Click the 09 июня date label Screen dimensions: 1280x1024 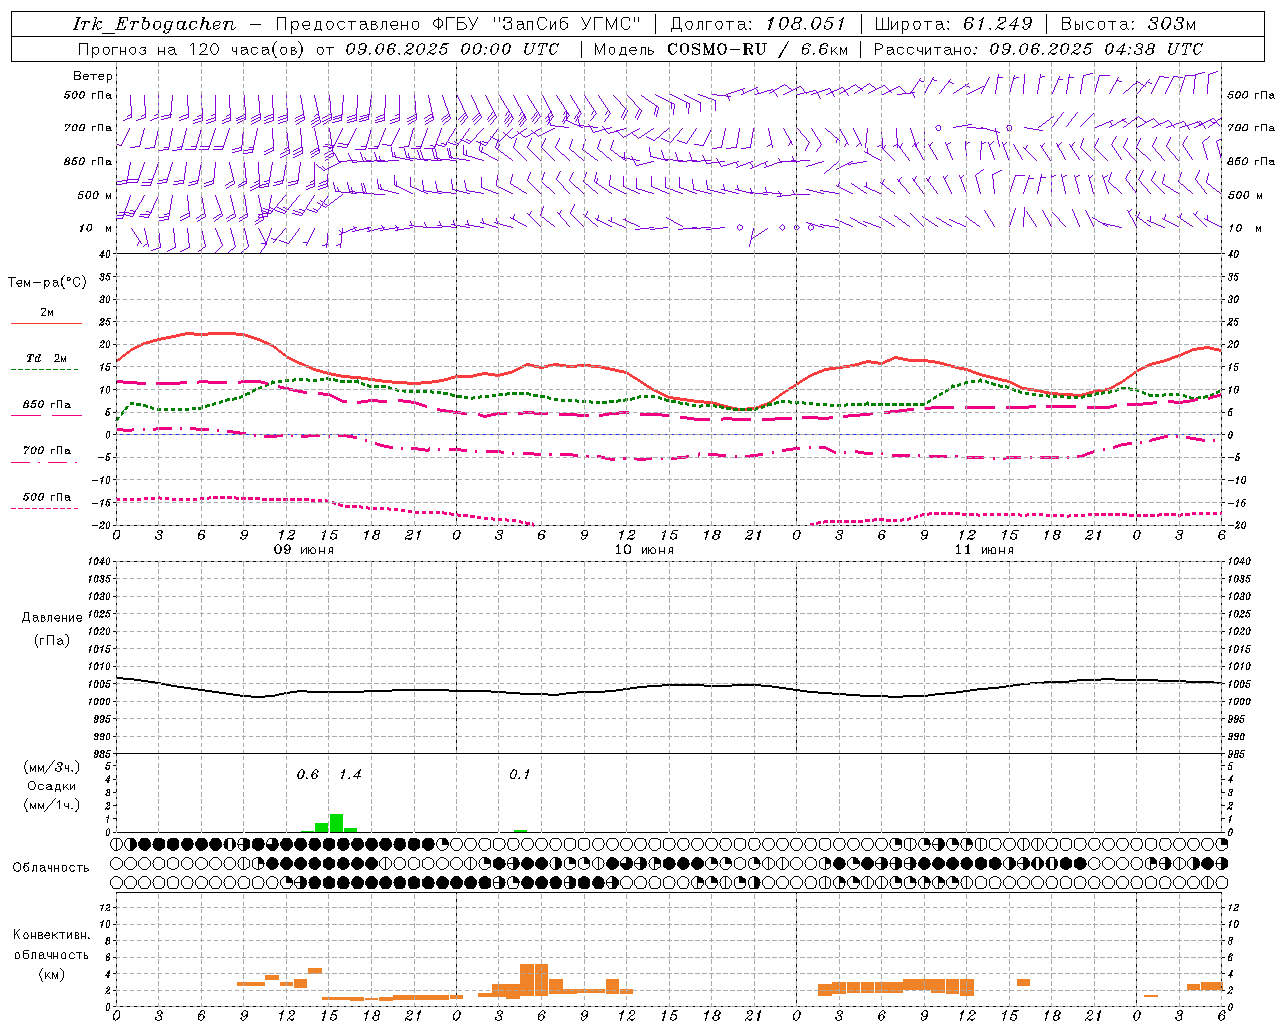305,550
